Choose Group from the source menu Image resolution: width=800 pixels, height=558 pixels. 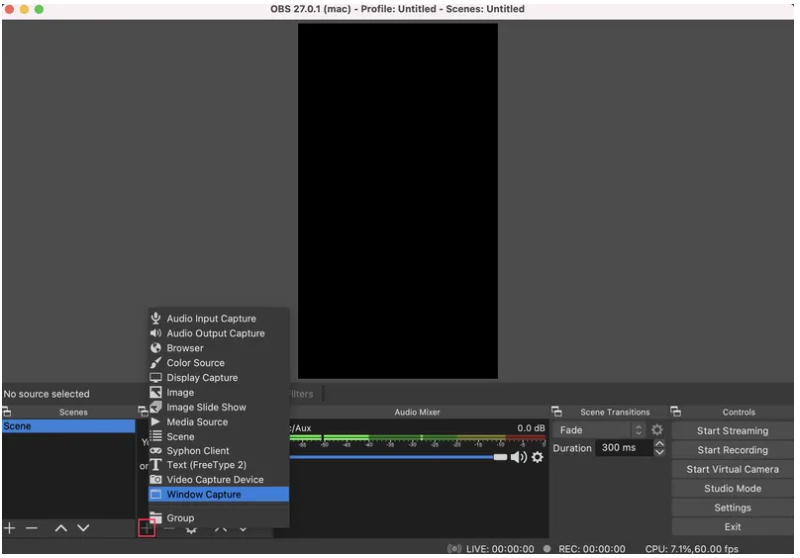[x=218, y=518]
